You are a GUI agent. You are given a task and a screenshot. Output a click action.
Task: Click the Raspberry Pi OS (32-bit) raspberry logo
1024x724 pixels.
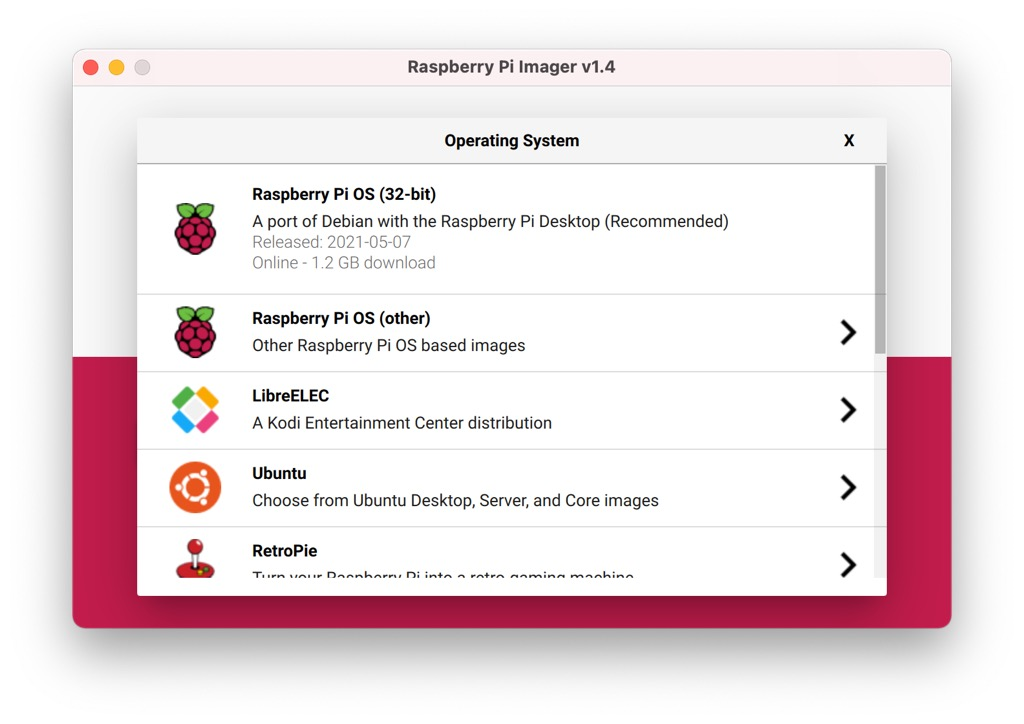pyautogui.click(x=195, y=229)
